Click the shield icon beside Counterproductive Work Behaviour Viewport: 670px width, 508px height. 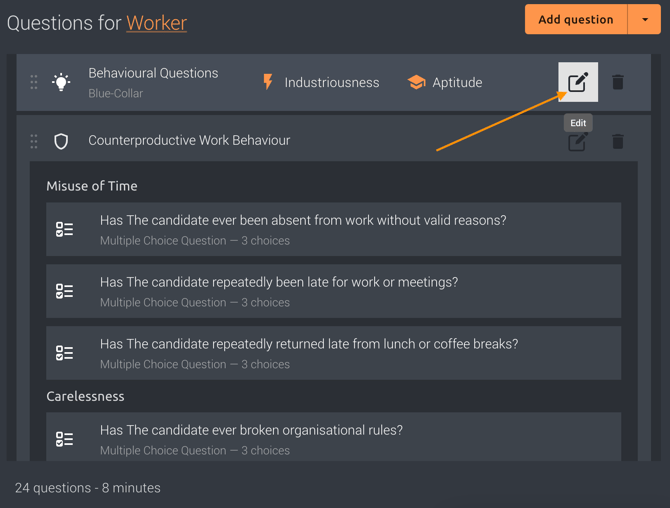pyautogui.click(x=61, y=141)
